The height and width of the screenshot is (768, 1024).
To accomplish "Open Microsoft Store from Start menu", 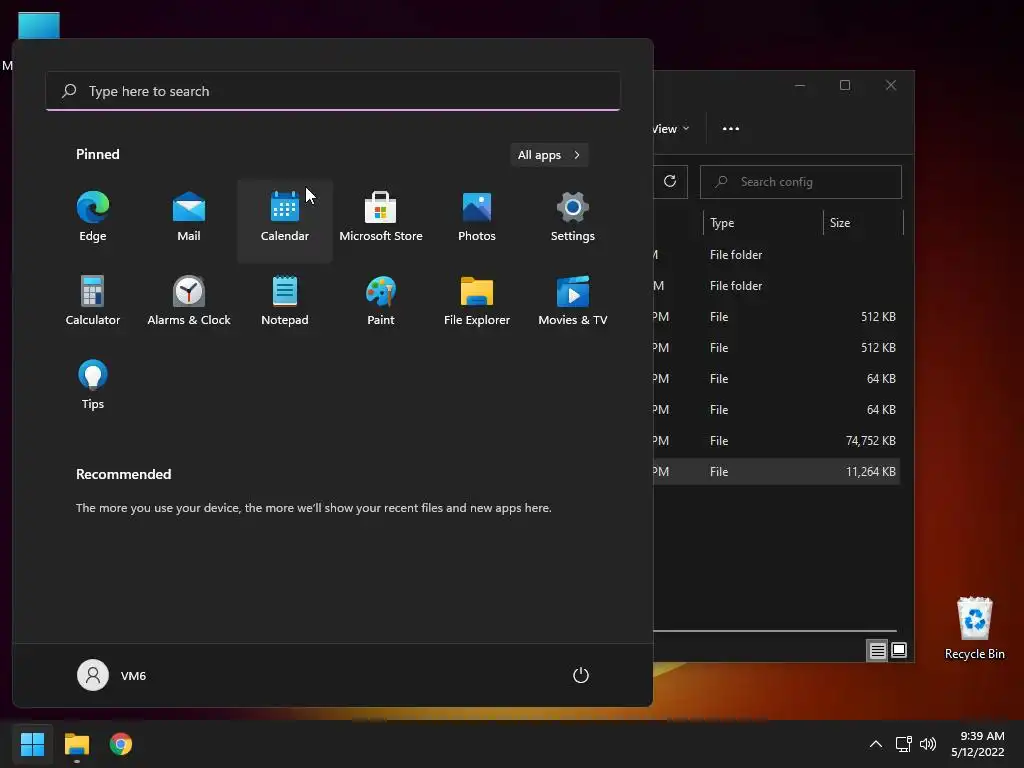I will click(x=381, y=218).
